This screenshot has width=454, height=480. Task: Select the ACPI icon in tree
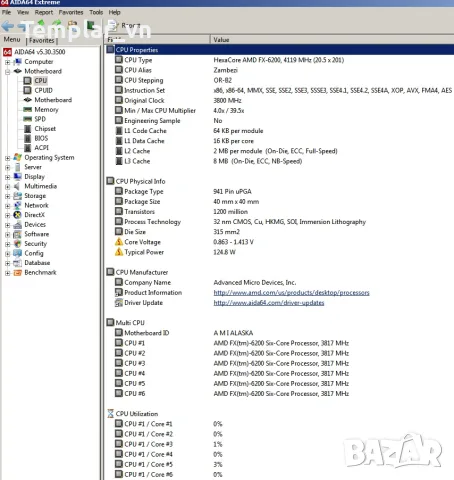pos(28,148)
